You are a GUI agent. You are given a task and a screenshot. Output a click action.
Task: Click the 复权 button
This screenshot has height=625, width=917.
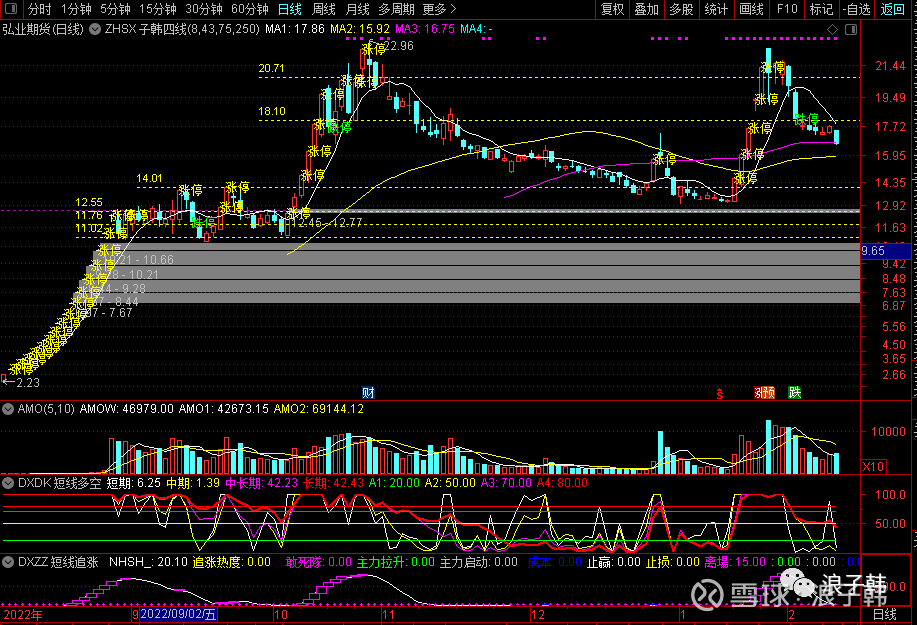612,9
